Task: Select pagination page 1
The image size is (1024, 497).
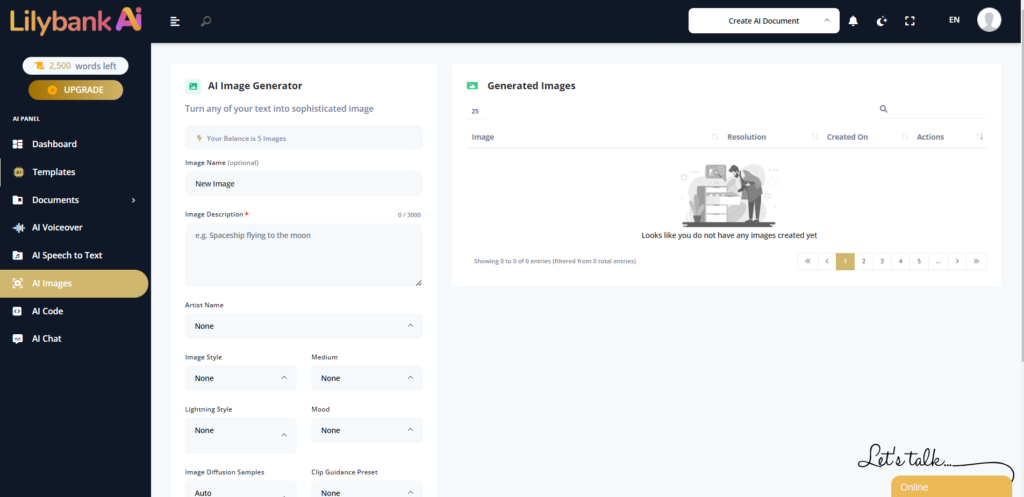Action: tap(845, 261)
